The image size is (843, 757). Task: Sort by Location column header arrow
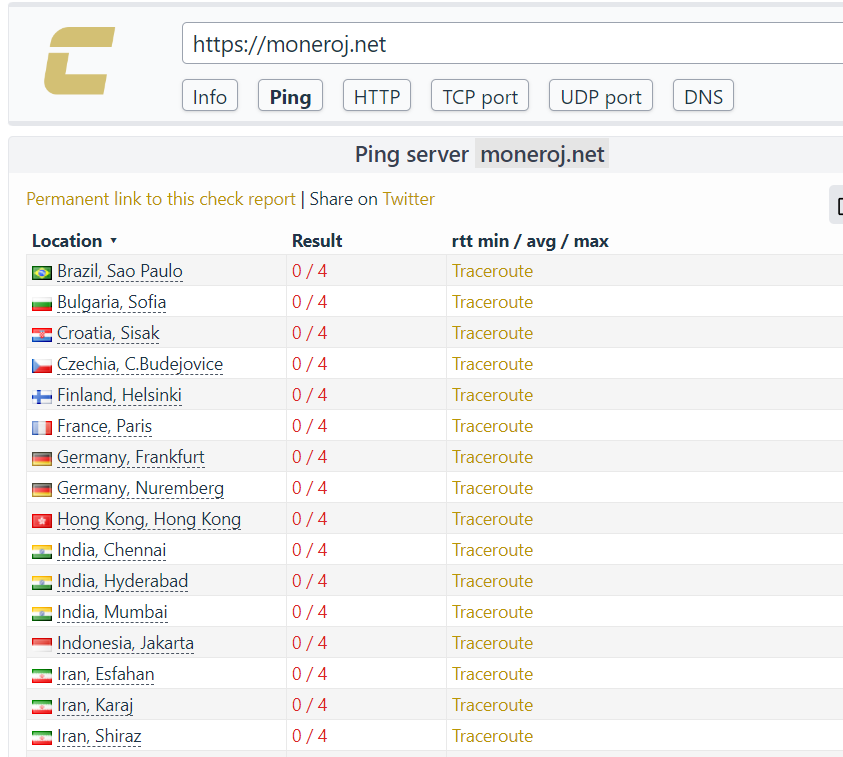coord(113,241)
